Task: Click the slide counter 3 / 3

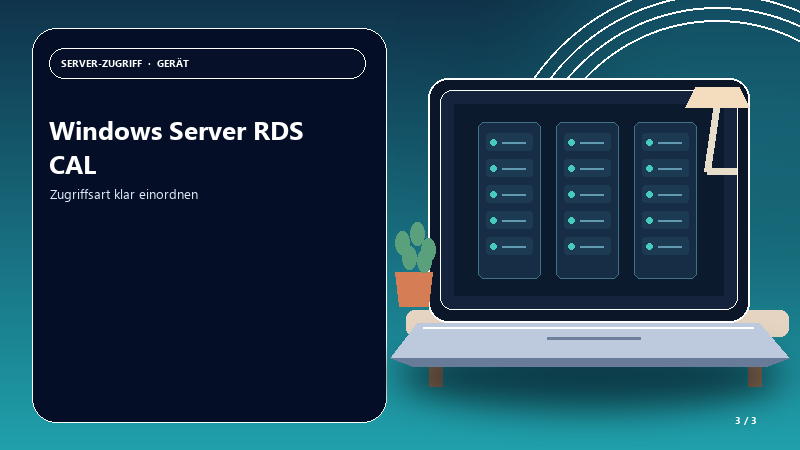Action: [745, 421]
